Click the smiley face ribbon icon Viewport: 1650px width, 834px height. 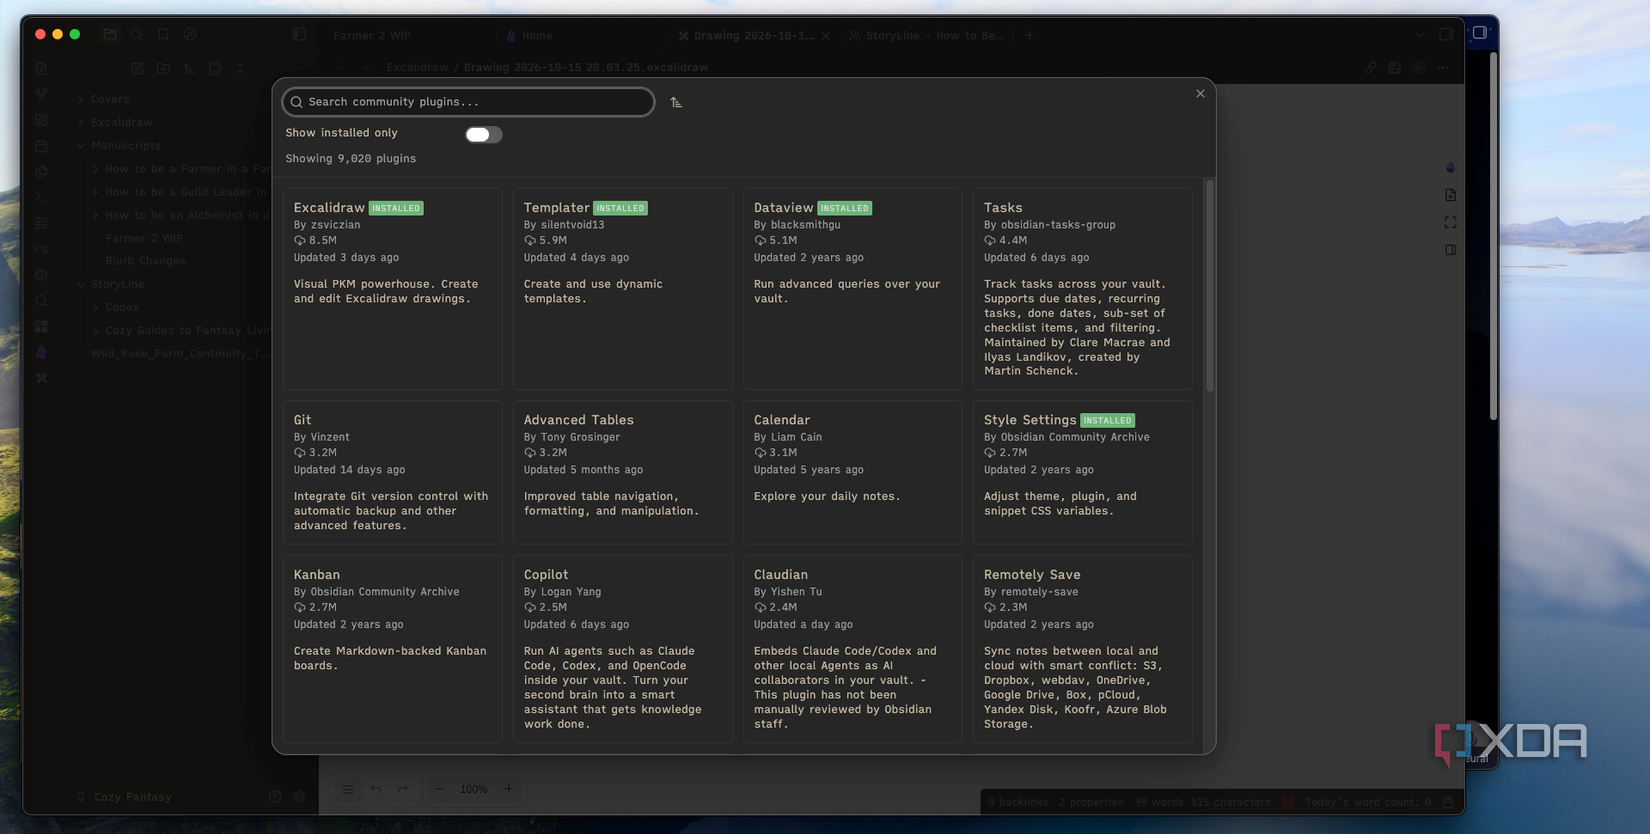tap(41, 275)
